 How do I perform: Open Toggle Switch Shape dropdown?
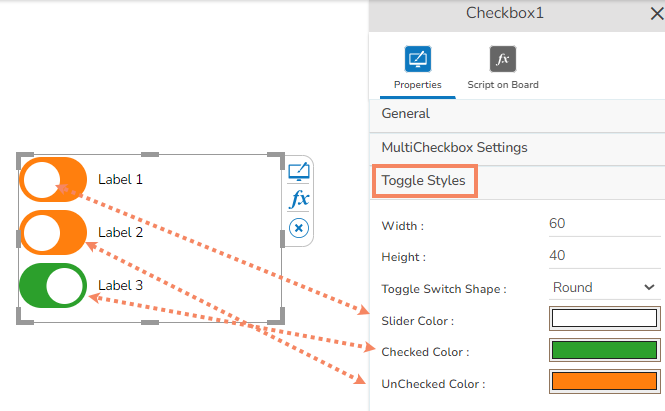coord(603,288)
